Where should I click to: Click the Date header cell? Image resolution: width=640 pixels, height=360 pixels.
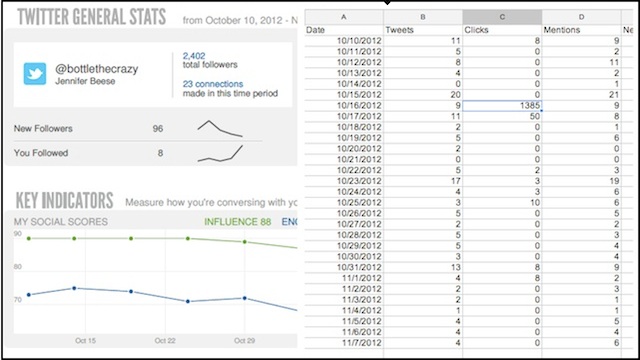coord(344,30)
